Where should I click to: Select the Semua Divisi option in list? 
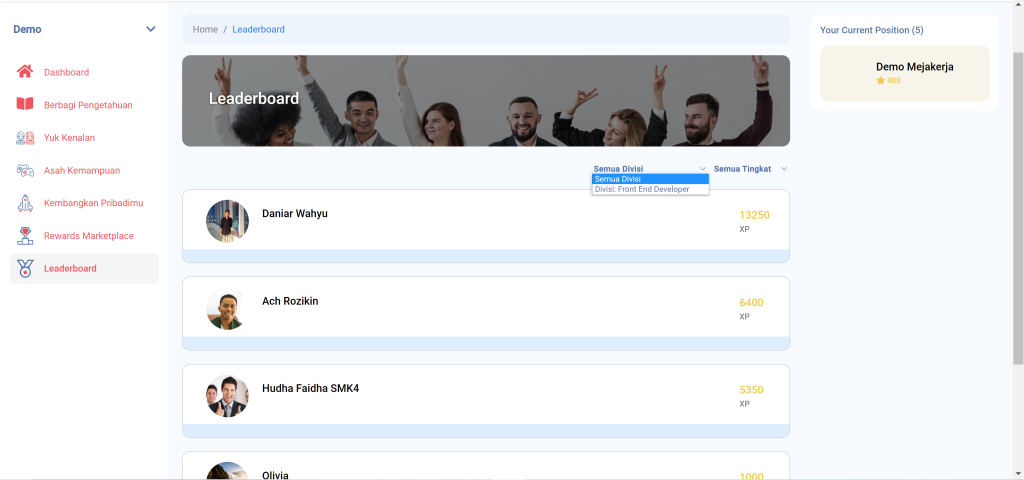point(650,179)
